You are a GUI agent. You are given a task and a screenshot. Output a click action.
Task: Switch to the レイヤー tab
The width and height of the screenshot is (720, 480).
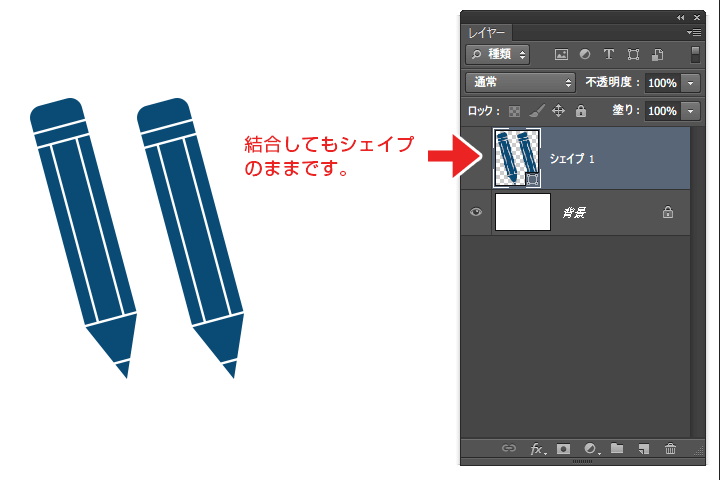[486, 33]
